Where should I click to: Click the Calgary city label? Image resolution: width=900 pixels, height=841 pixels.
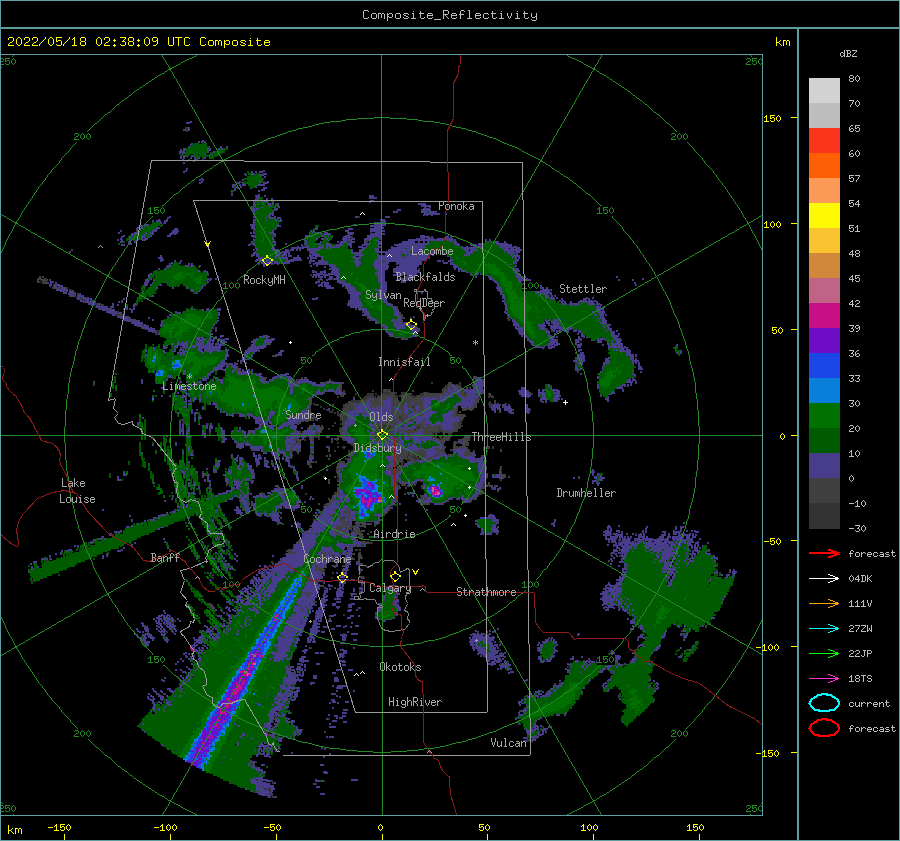point(390,588)
